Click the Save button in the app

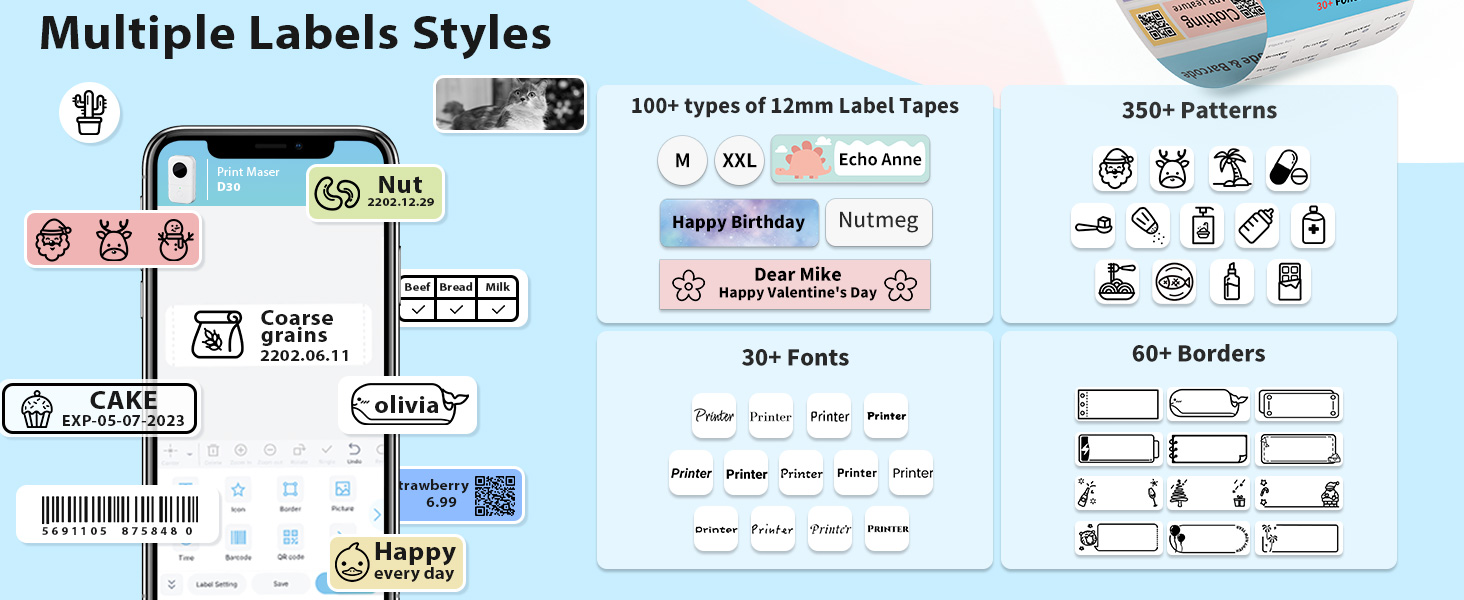click(281, 584)
